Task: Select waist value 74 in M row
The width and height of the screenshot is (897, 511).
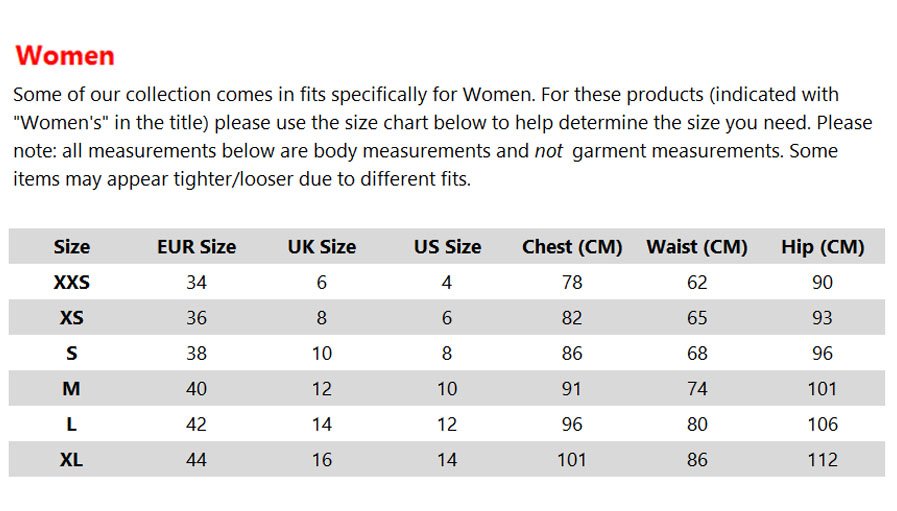Action: click(697, 389)
